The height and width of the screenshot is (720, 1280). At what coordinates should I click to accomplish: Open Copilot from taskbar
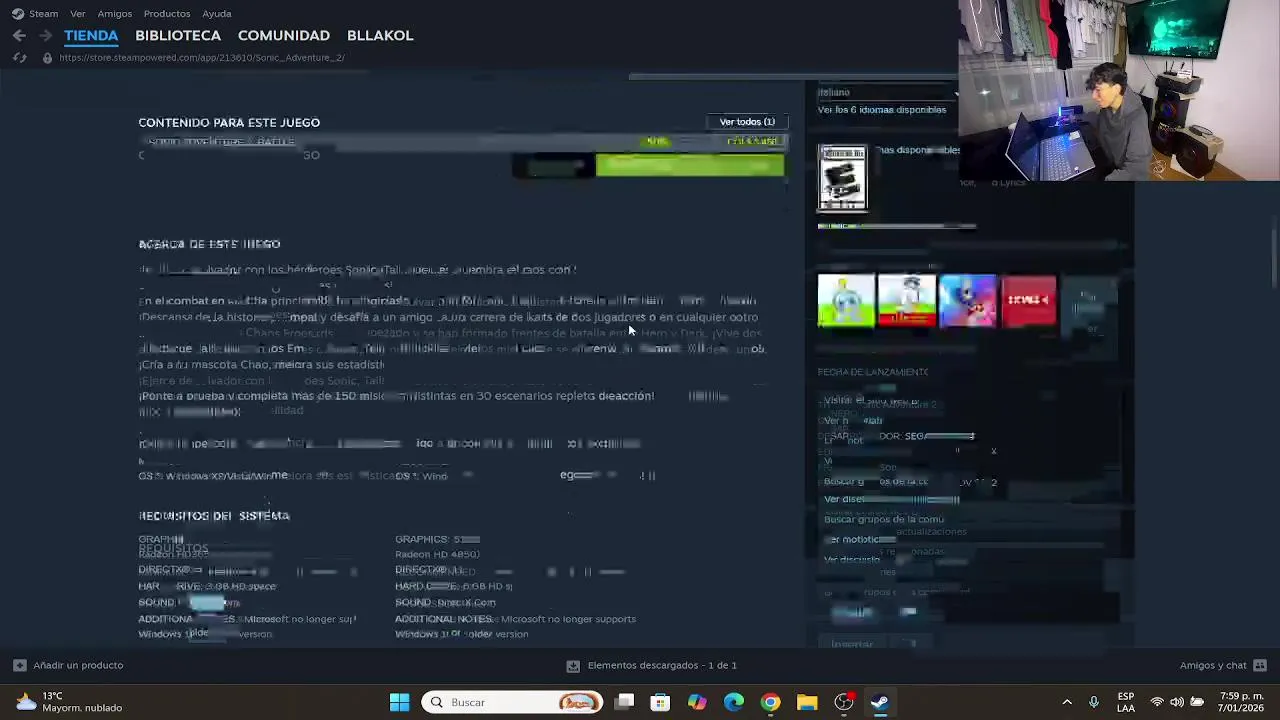[x=697, y=702]
